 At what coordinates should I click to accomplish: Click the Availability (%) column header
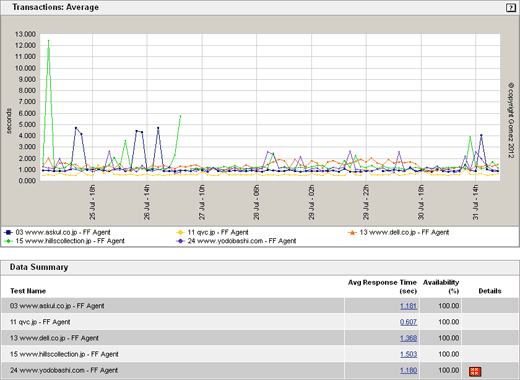pyautogui.click(x=441, y=287)
